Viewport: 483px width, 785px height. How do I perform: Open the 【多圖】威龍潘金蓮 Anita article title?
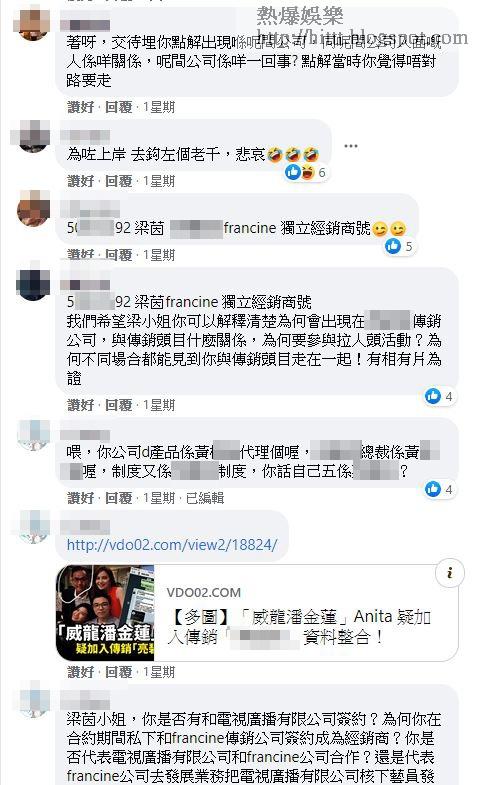300,627
